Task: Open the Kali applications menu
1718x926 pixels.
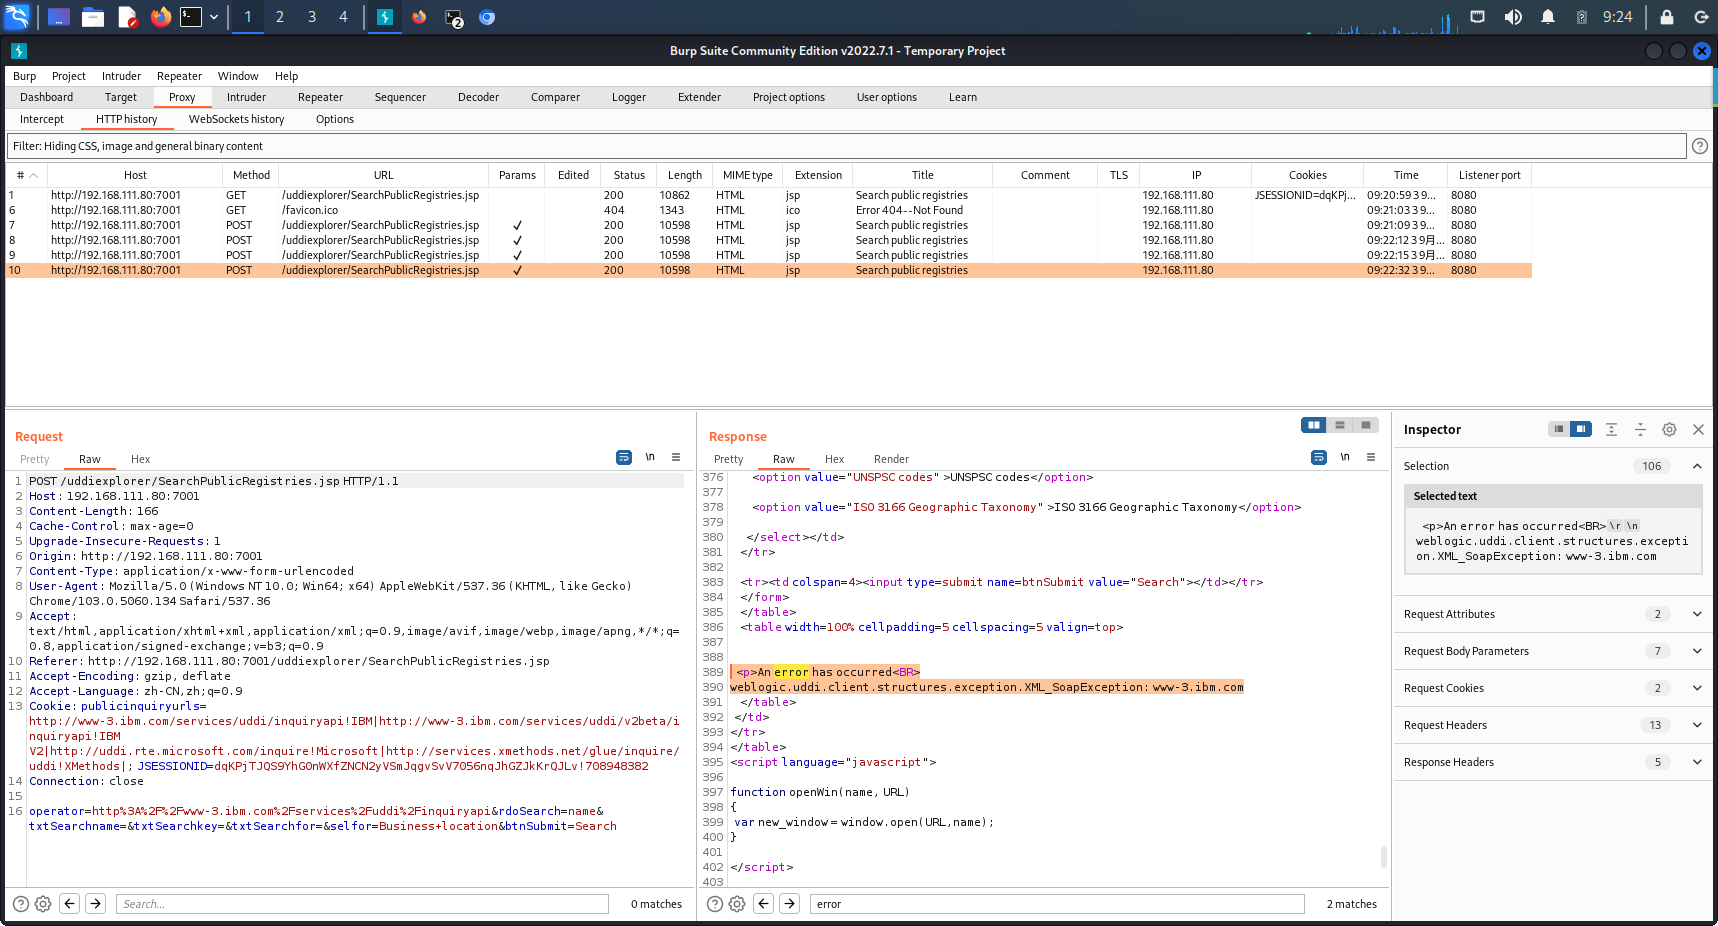Action: pos(18,17)
